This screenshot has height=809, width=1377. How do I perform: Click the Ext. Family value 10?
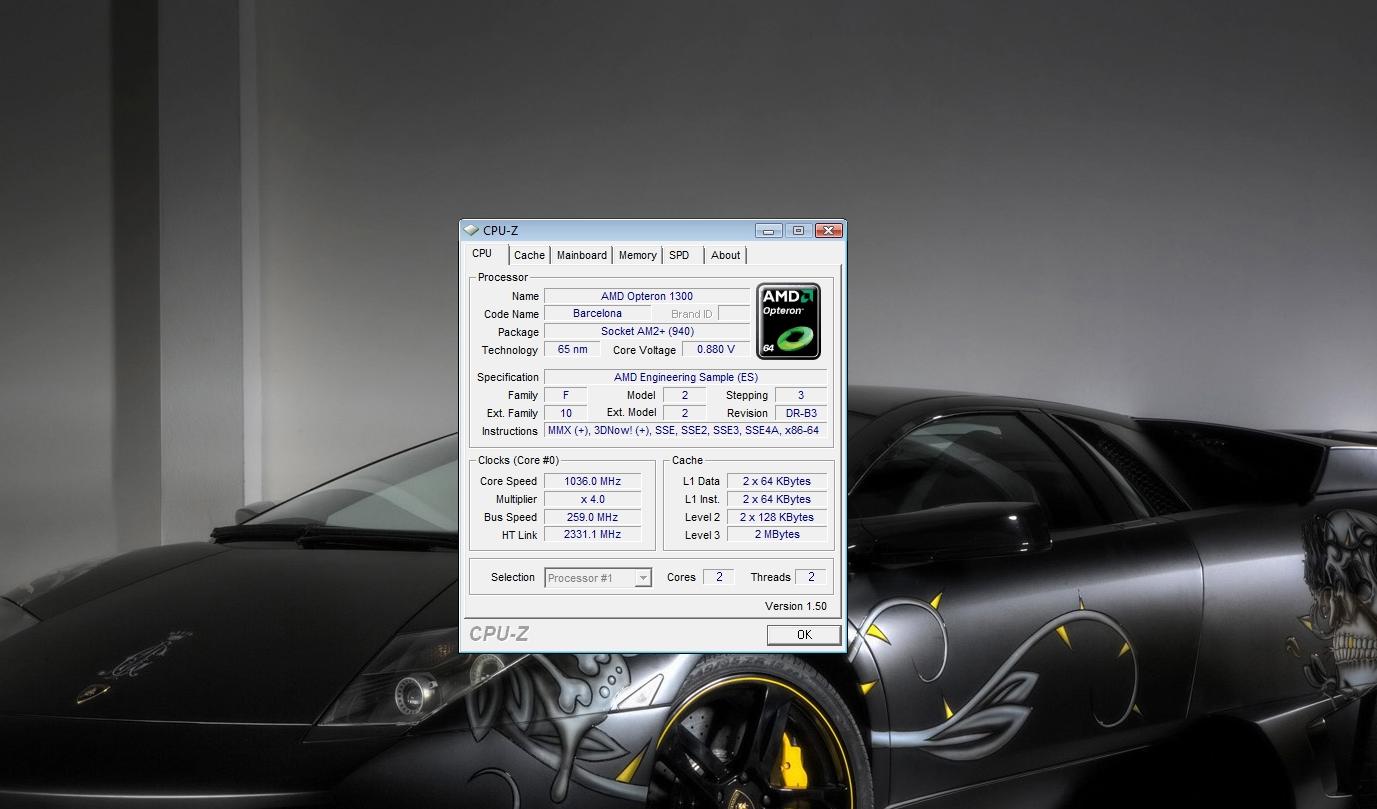(566, 413)
